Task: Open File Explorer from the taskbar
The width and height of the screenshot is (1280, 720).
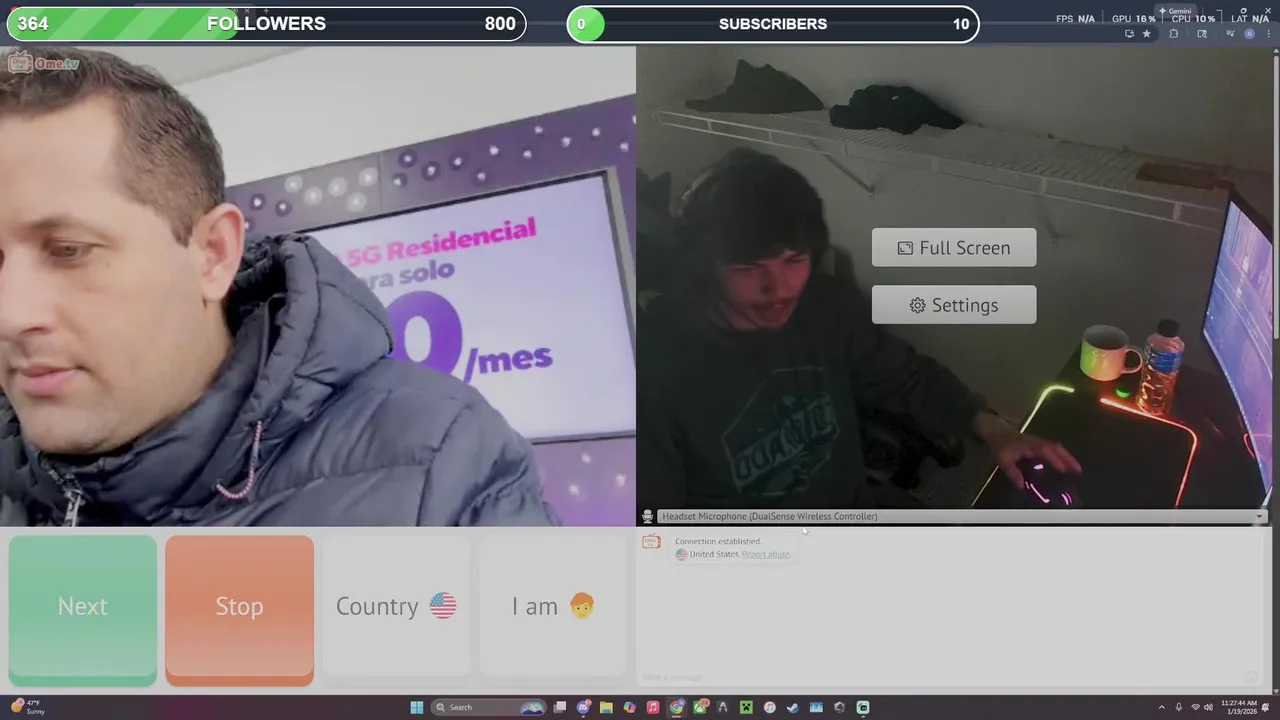Action: click(x=606, y=707)
